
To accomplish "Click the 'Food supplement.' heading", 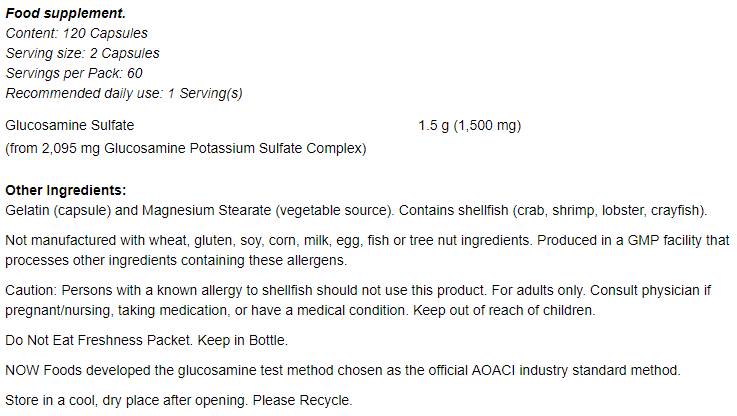I will pyautogui.click(x=66, y=14).
